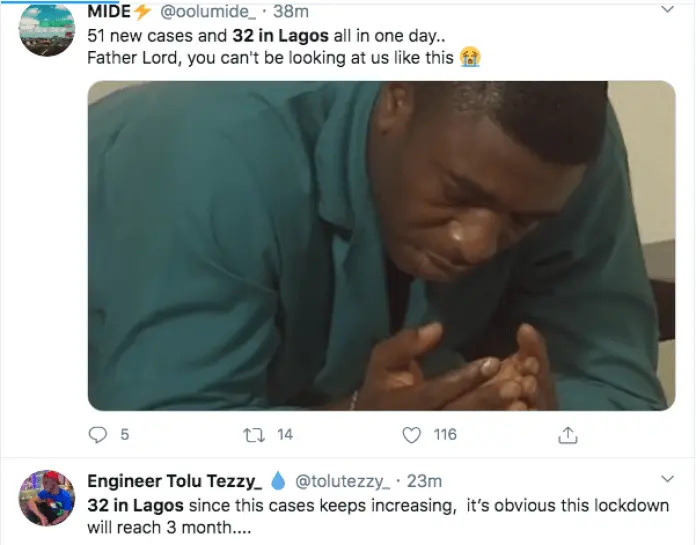Image resolution: width=696 pixels, height=545 pixels.
Task: Open the crying man image in the tweet
Action: pos(382,245)
